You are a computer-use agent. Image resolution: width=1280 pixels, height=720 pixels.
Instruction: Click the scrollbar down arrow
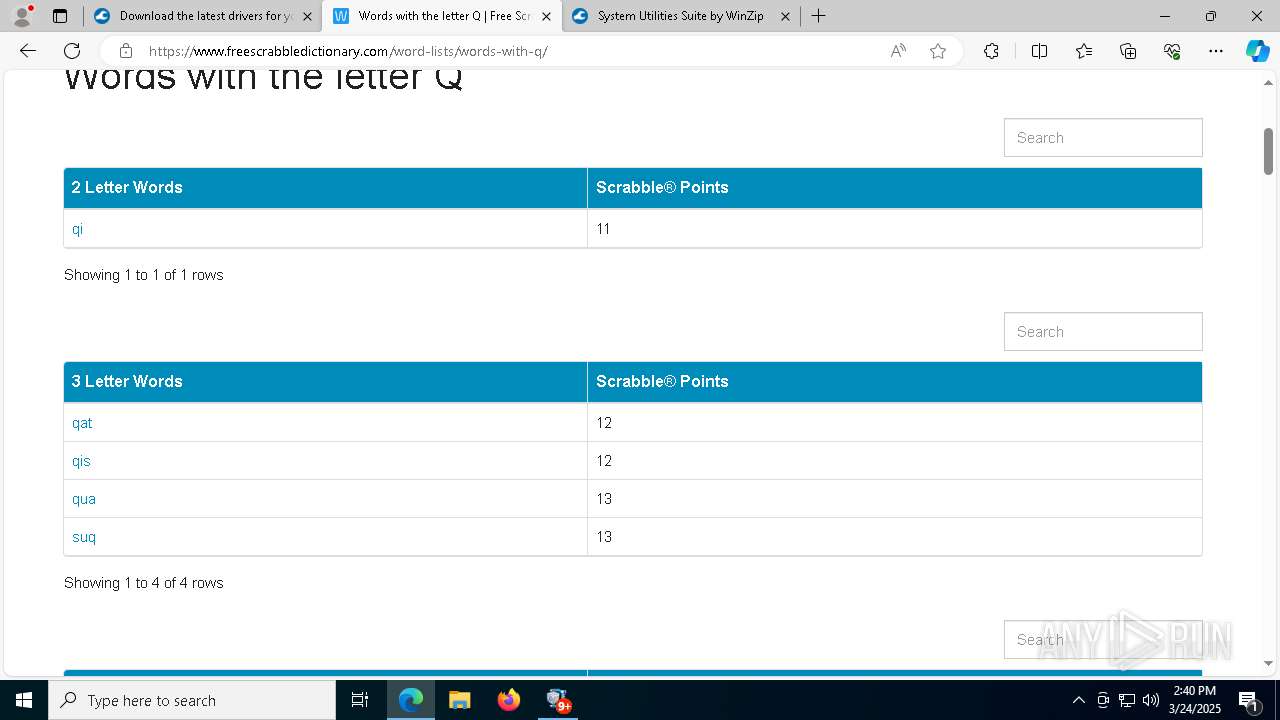coord(1268,663)
